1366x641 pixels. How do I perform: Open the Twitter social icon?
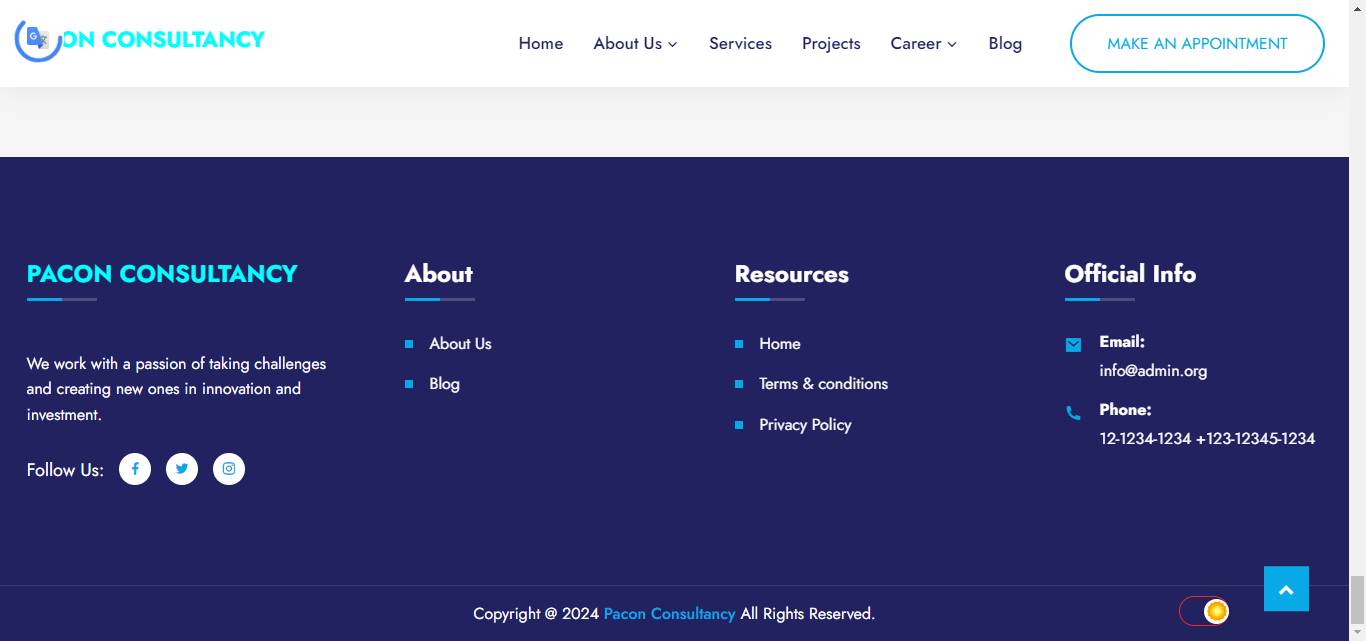pyautogui.click(x=182, y=469)
